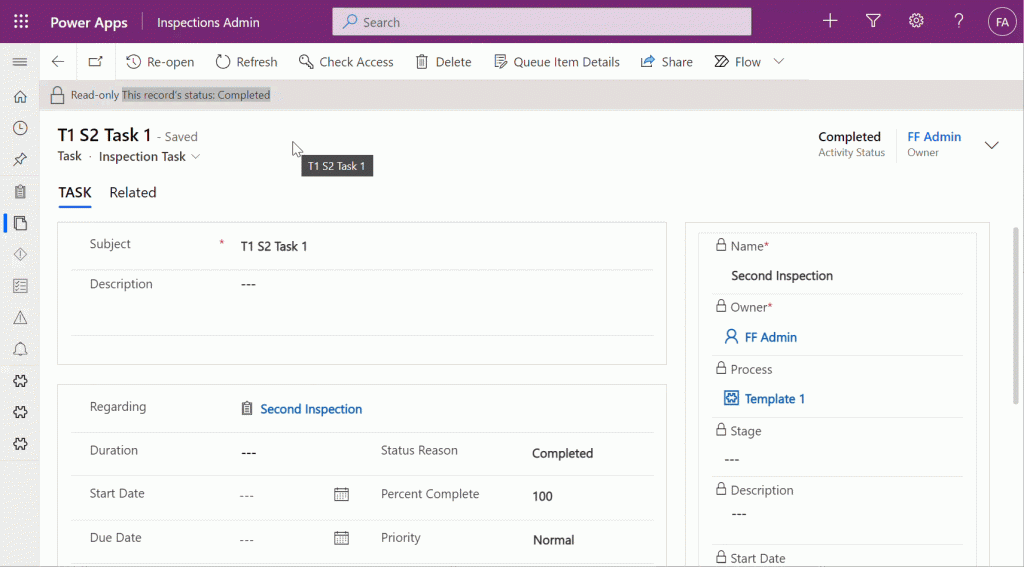
Task: Open the Flow command menu
Action: pyautogui.click(x=738, y=61)
